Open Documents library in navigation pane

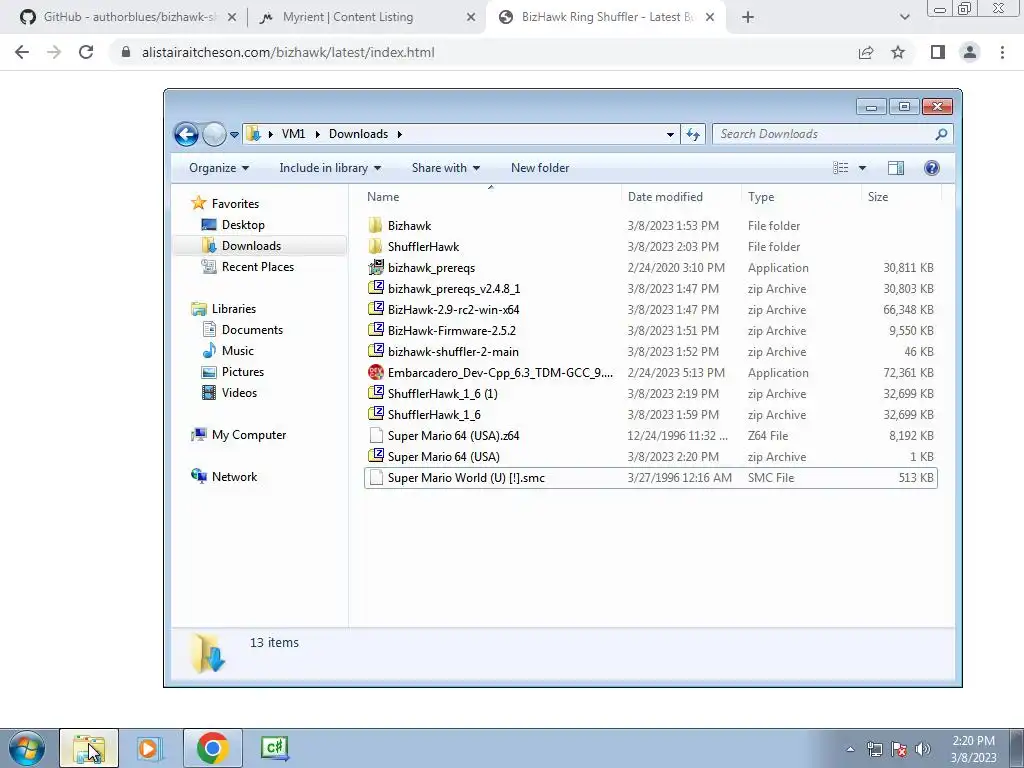click(252, 330)
